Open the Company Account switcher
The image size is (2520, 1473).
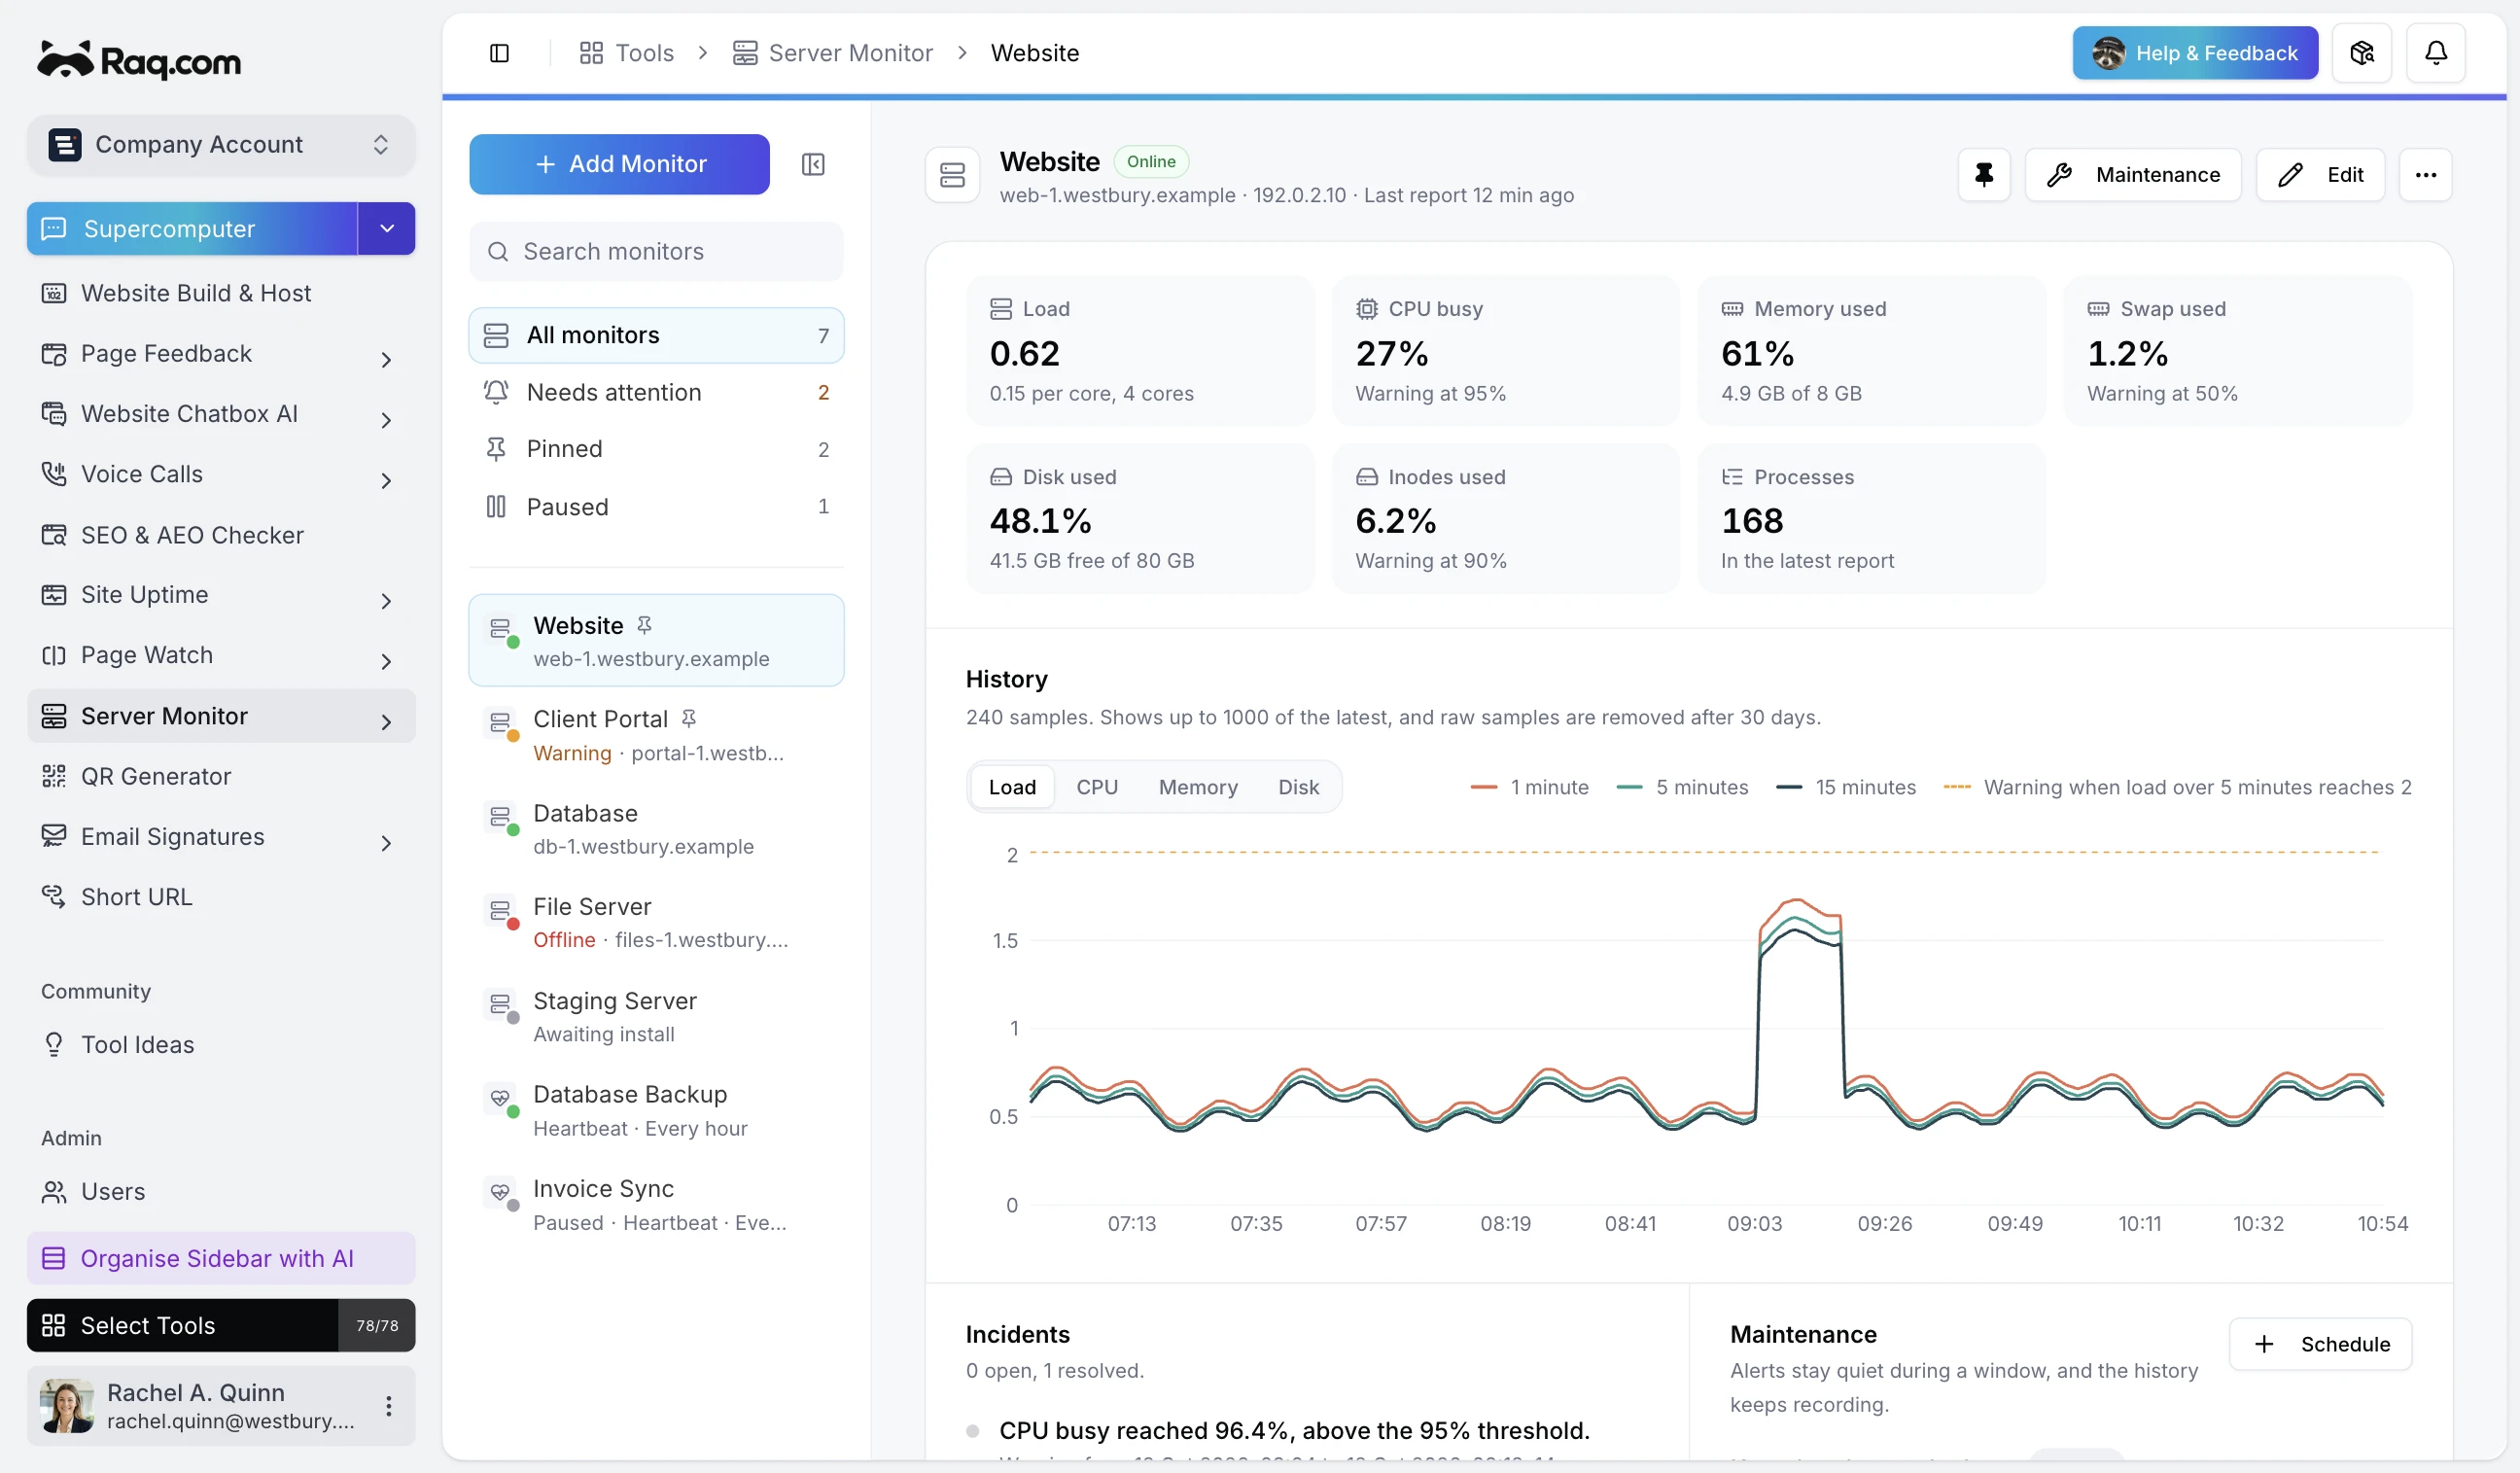pyautogui.click(x=221, y=144)
